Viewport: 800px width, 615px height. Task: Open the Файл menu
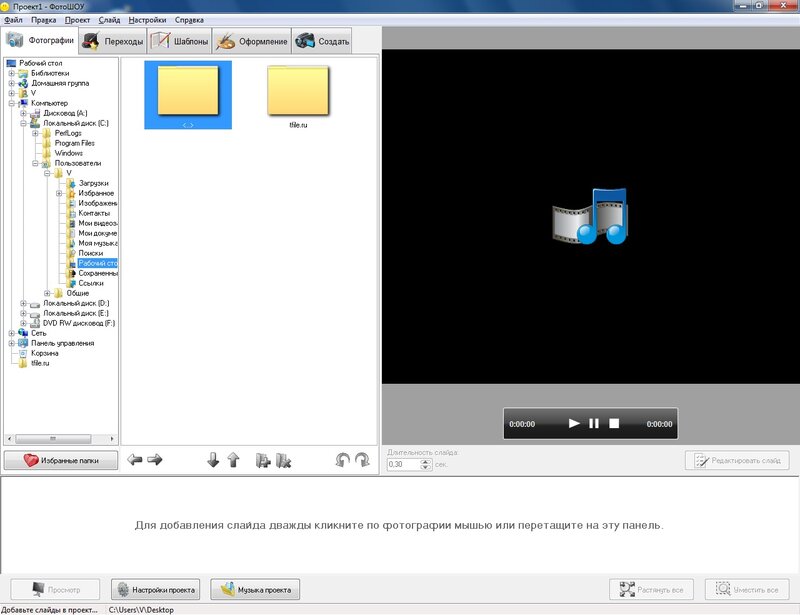pyautogui.click(x=13, y=20)
